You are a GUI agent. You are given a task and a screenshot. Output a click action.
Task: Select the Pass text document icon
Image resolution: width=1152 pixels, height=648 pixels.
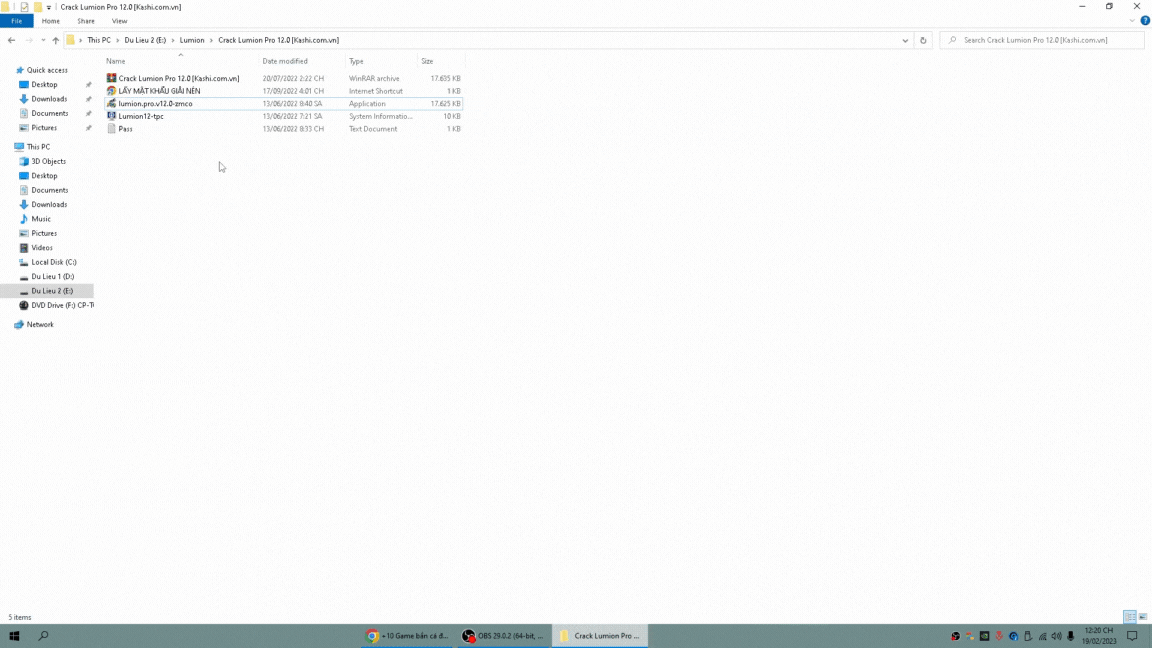point(111,129)
